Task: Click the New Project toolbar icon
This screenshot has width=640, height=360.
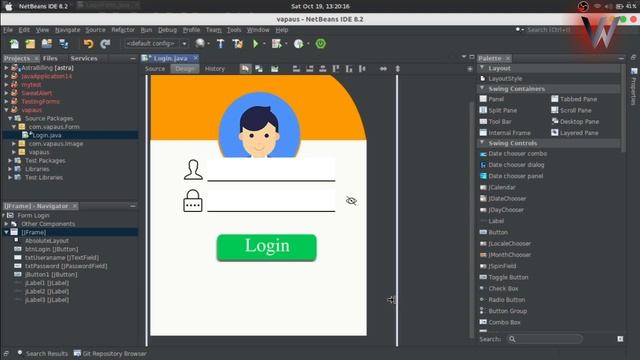Action: click(30, 44)
